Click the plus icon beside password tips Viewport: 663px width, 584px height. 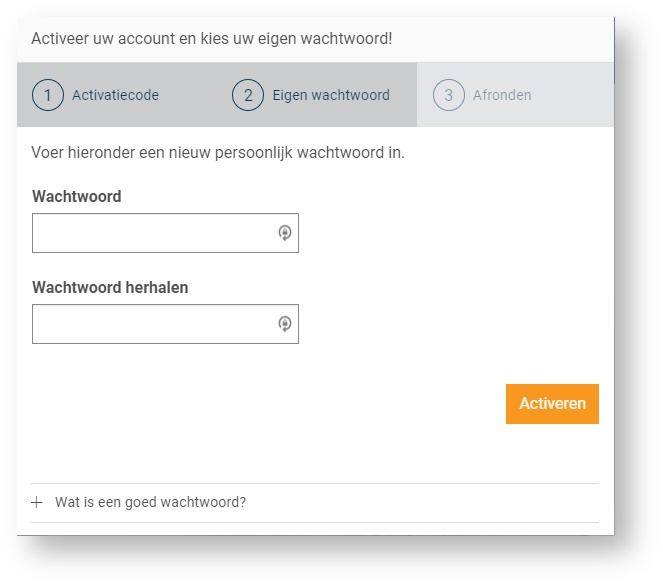point(37,502)
